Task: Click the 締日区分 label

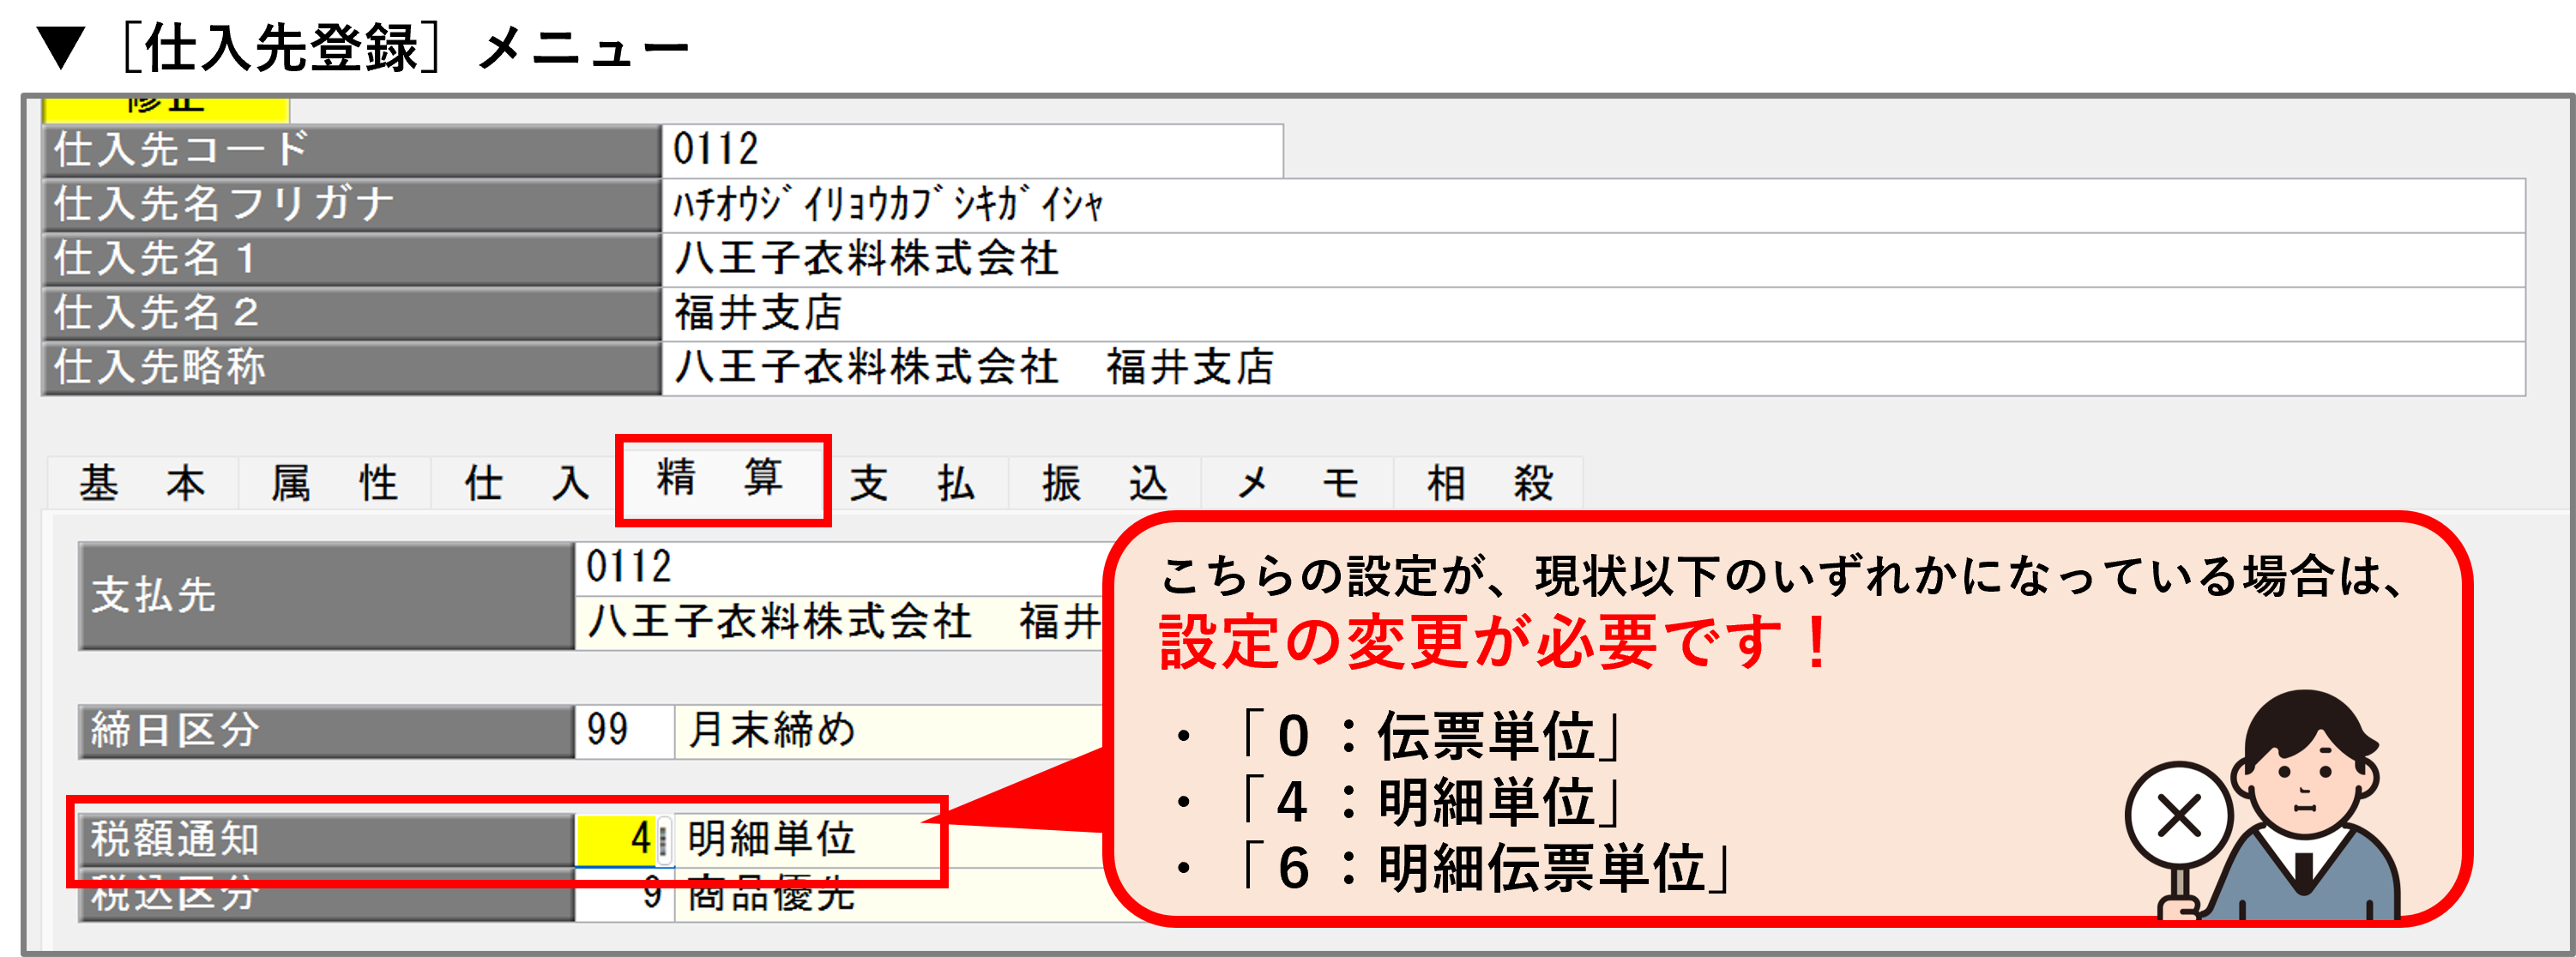Action: [326, 731]
